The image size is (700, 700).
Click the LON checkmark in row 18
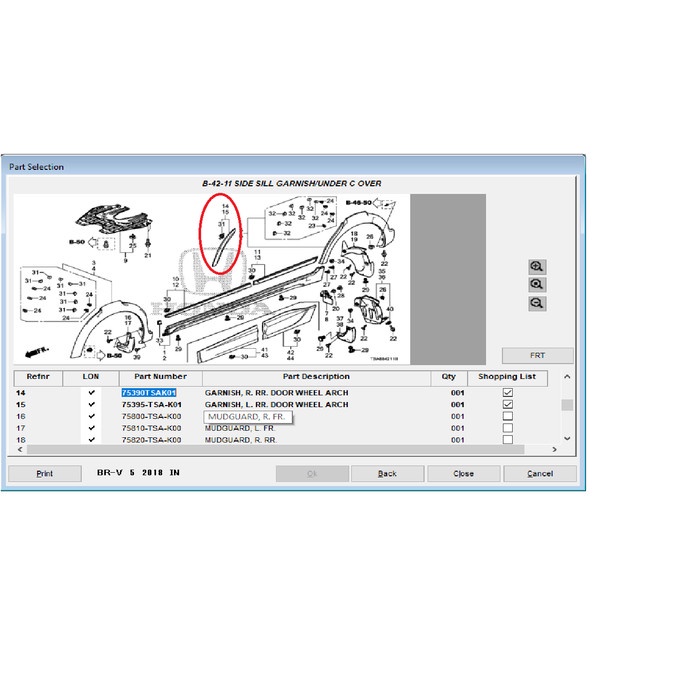(92, 439)
